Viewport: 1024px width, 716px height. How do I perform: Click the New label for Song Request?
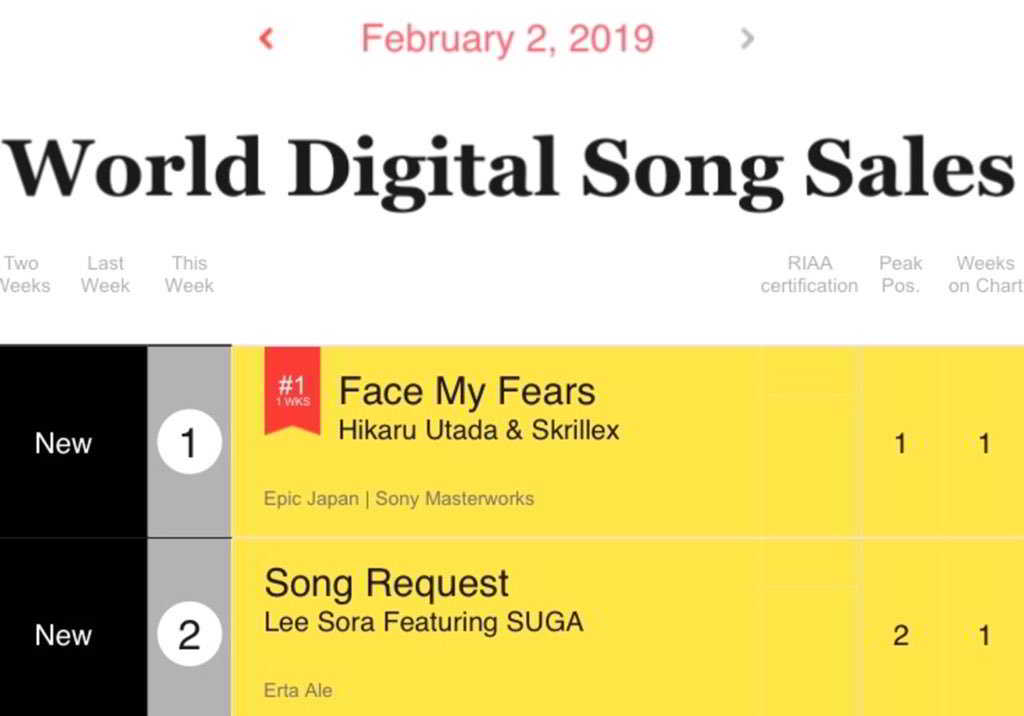[63, 635]
